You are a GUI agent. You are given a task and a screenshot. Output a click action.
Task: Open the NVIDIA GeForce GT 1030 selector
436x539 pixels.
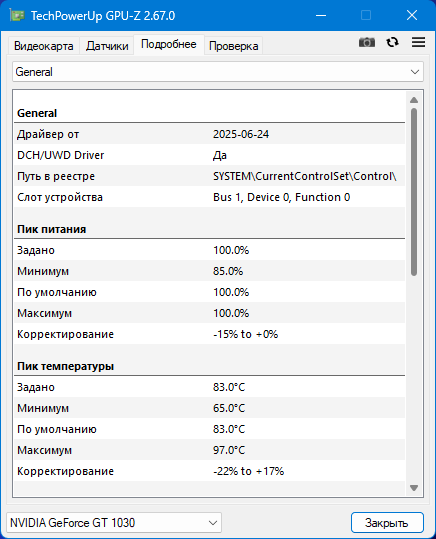pyautogui.click(x=114, y=522)
